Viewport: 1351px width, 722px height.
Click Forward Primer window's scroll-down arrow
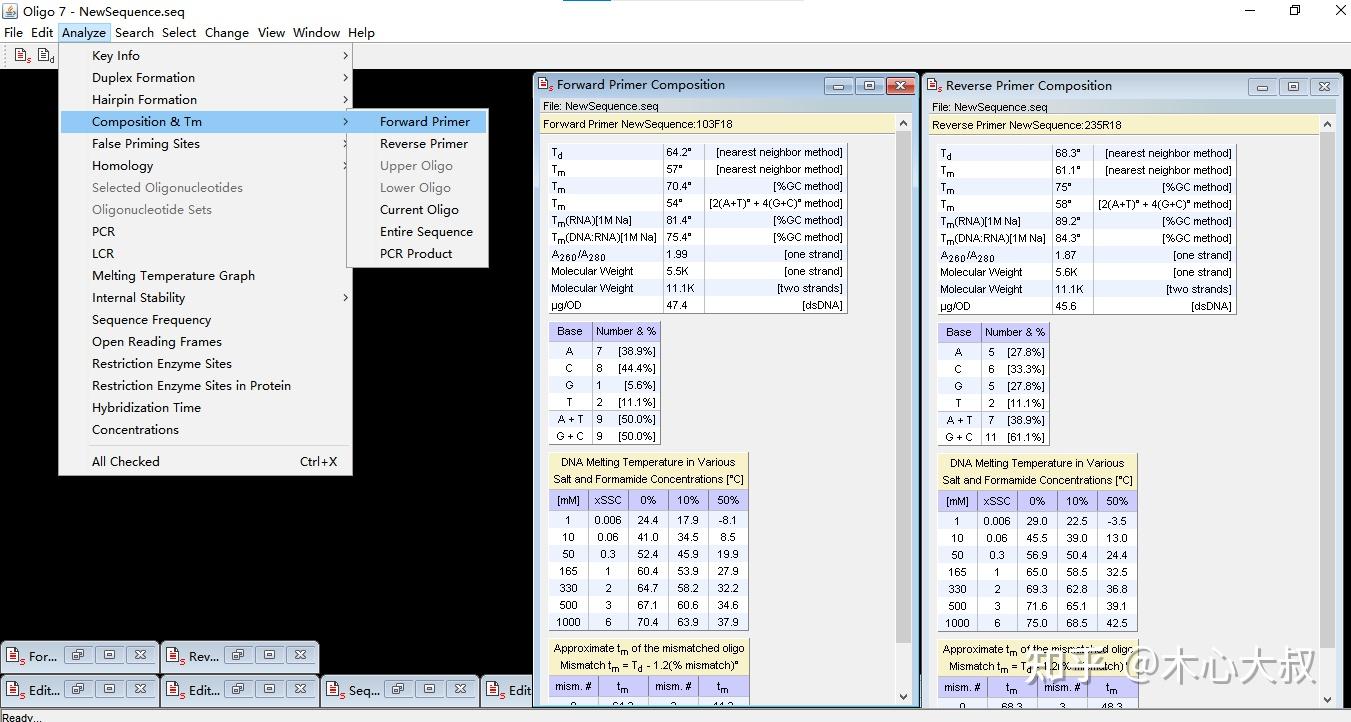[904, 696]
